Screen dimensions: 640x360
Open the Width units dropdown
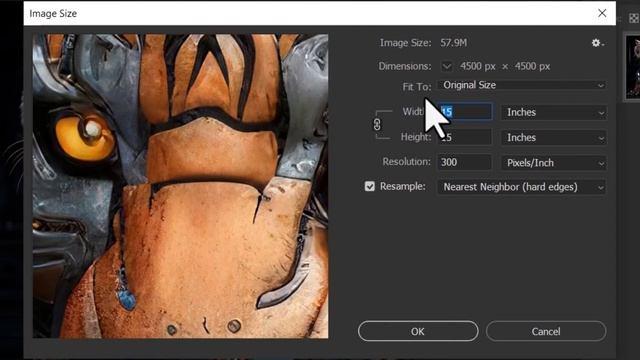pos(554,112)
